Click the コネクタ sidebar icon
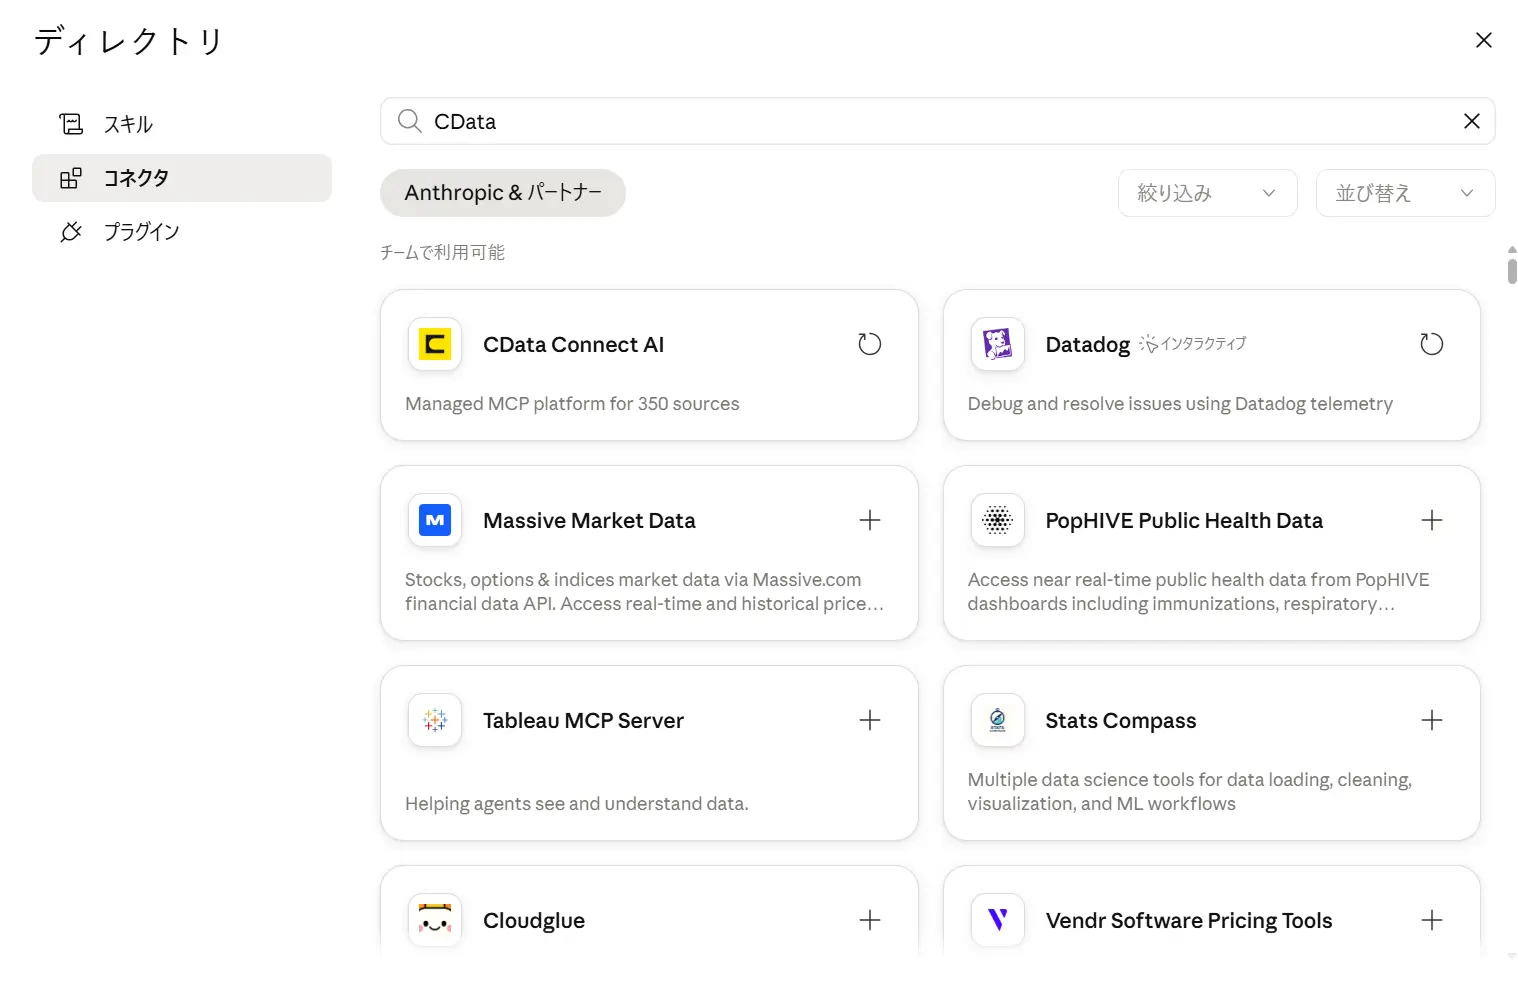This screenshot has width=1518, height=991. click(x=71, y=178)
